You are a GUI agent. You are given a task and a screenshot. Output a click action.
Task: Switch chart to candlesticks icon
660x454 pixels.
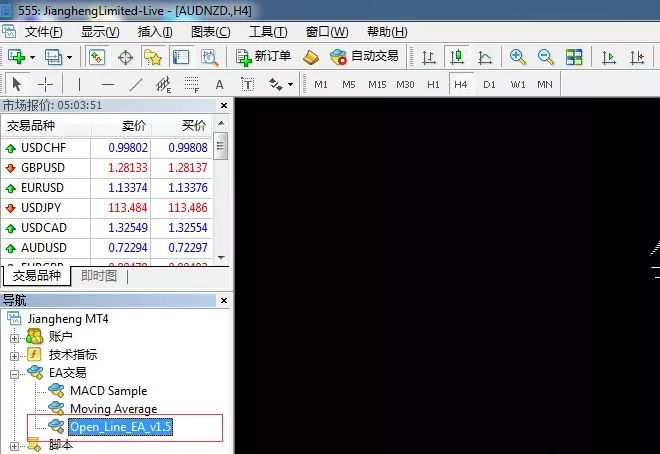point(457,57)
